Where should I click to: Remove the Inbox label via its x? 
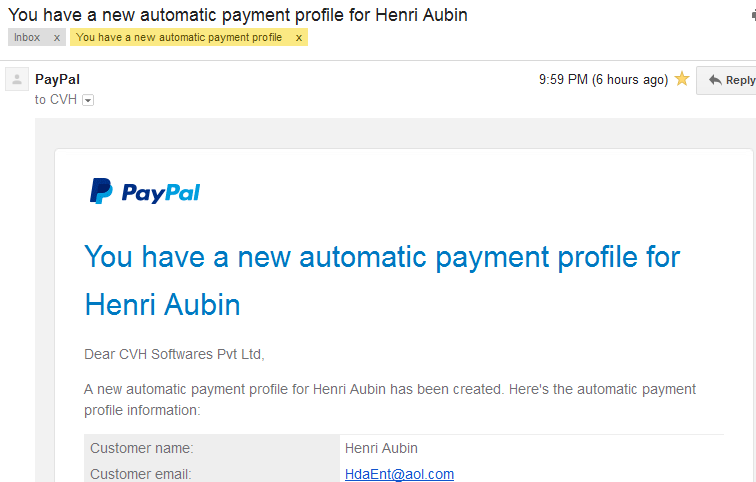pyautogui.click(x=57, y=38)
